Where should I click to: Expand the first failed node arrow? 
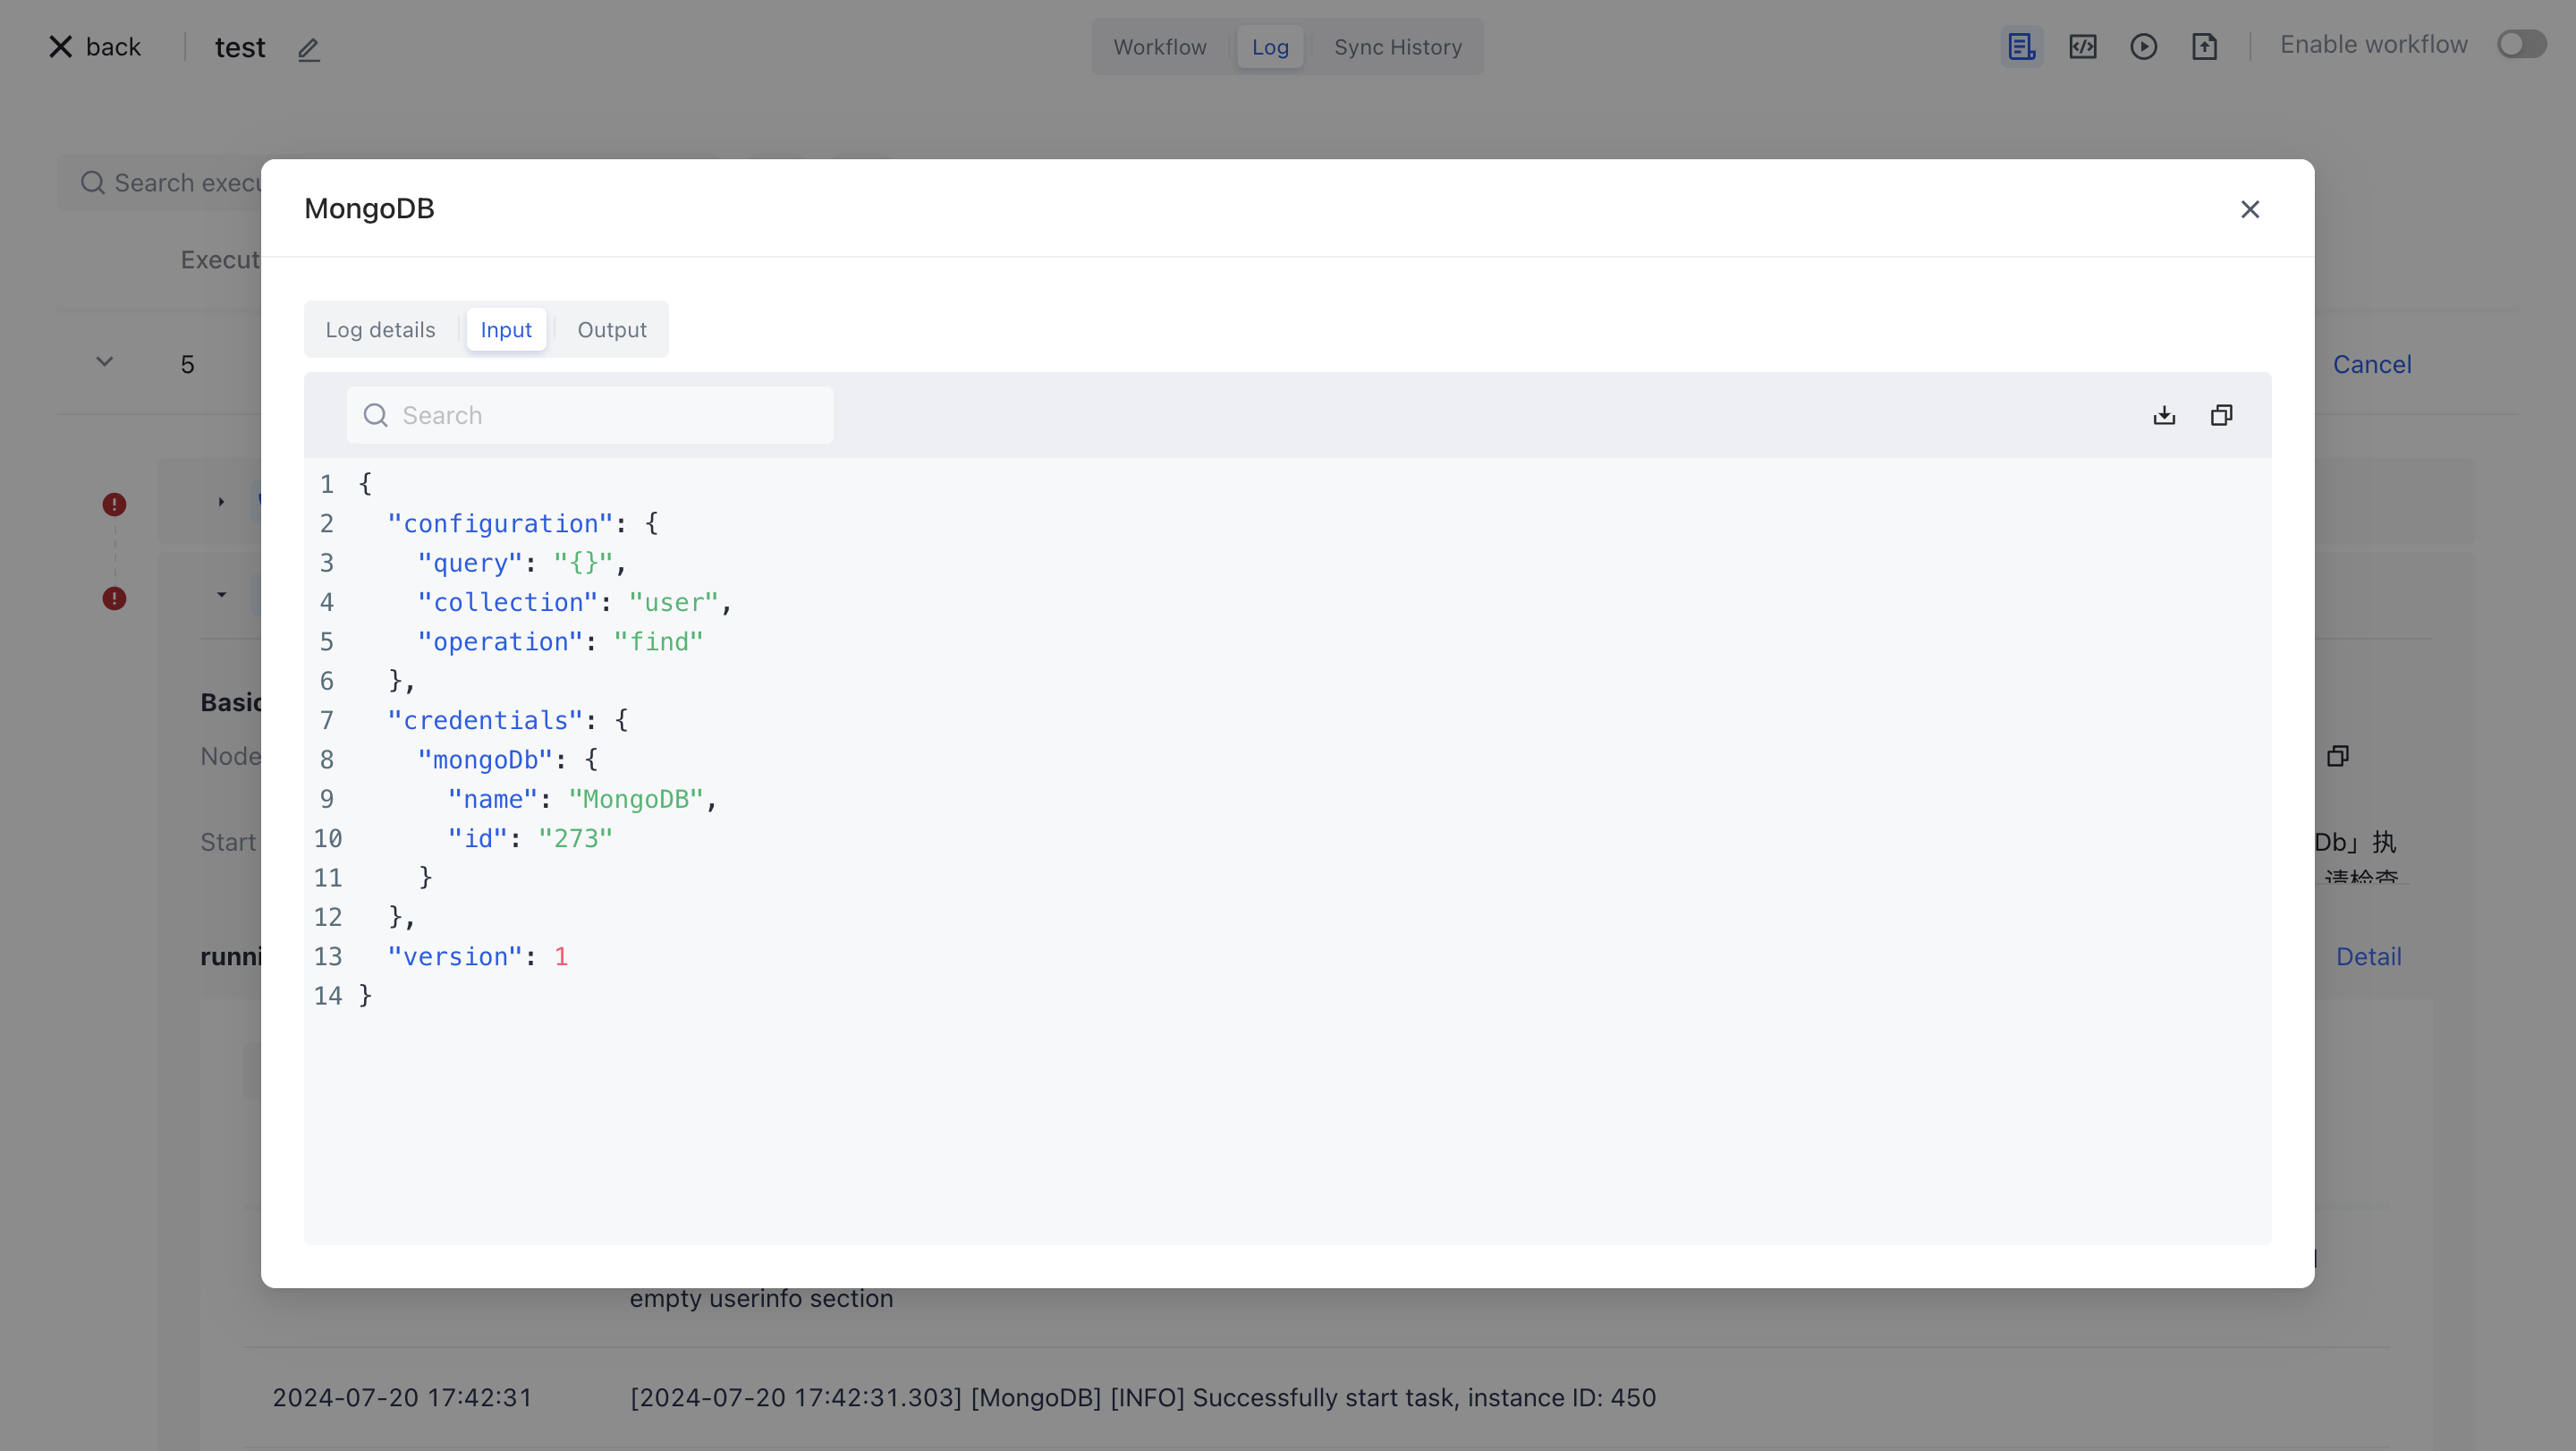click(x=221, y=502)
